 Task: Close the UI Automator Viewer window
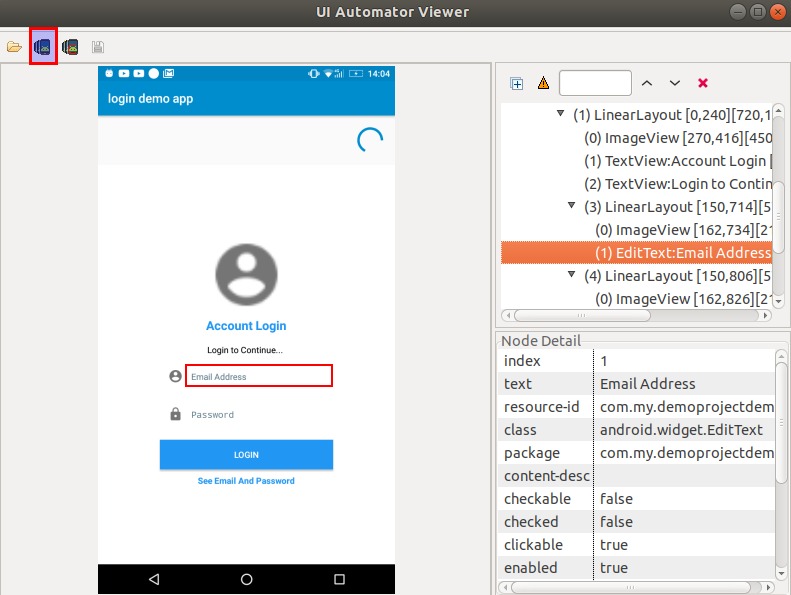[x=778, y=12]
